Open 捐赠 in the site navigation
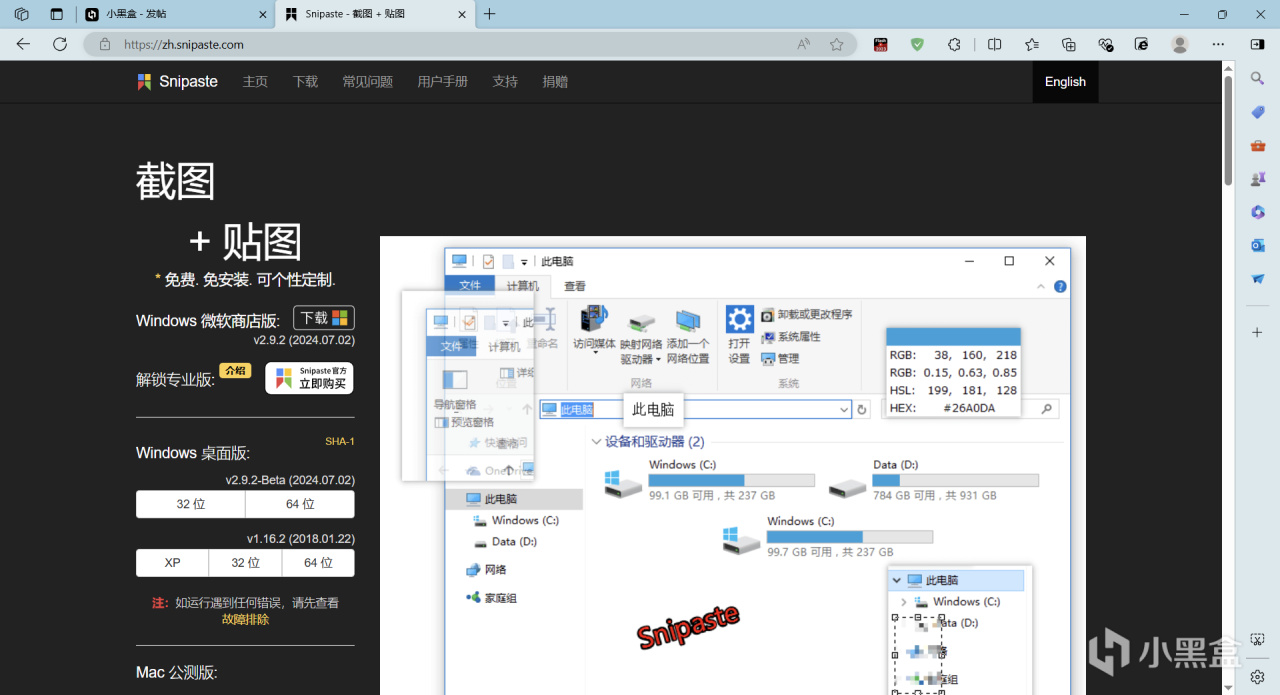 (555, 82)
